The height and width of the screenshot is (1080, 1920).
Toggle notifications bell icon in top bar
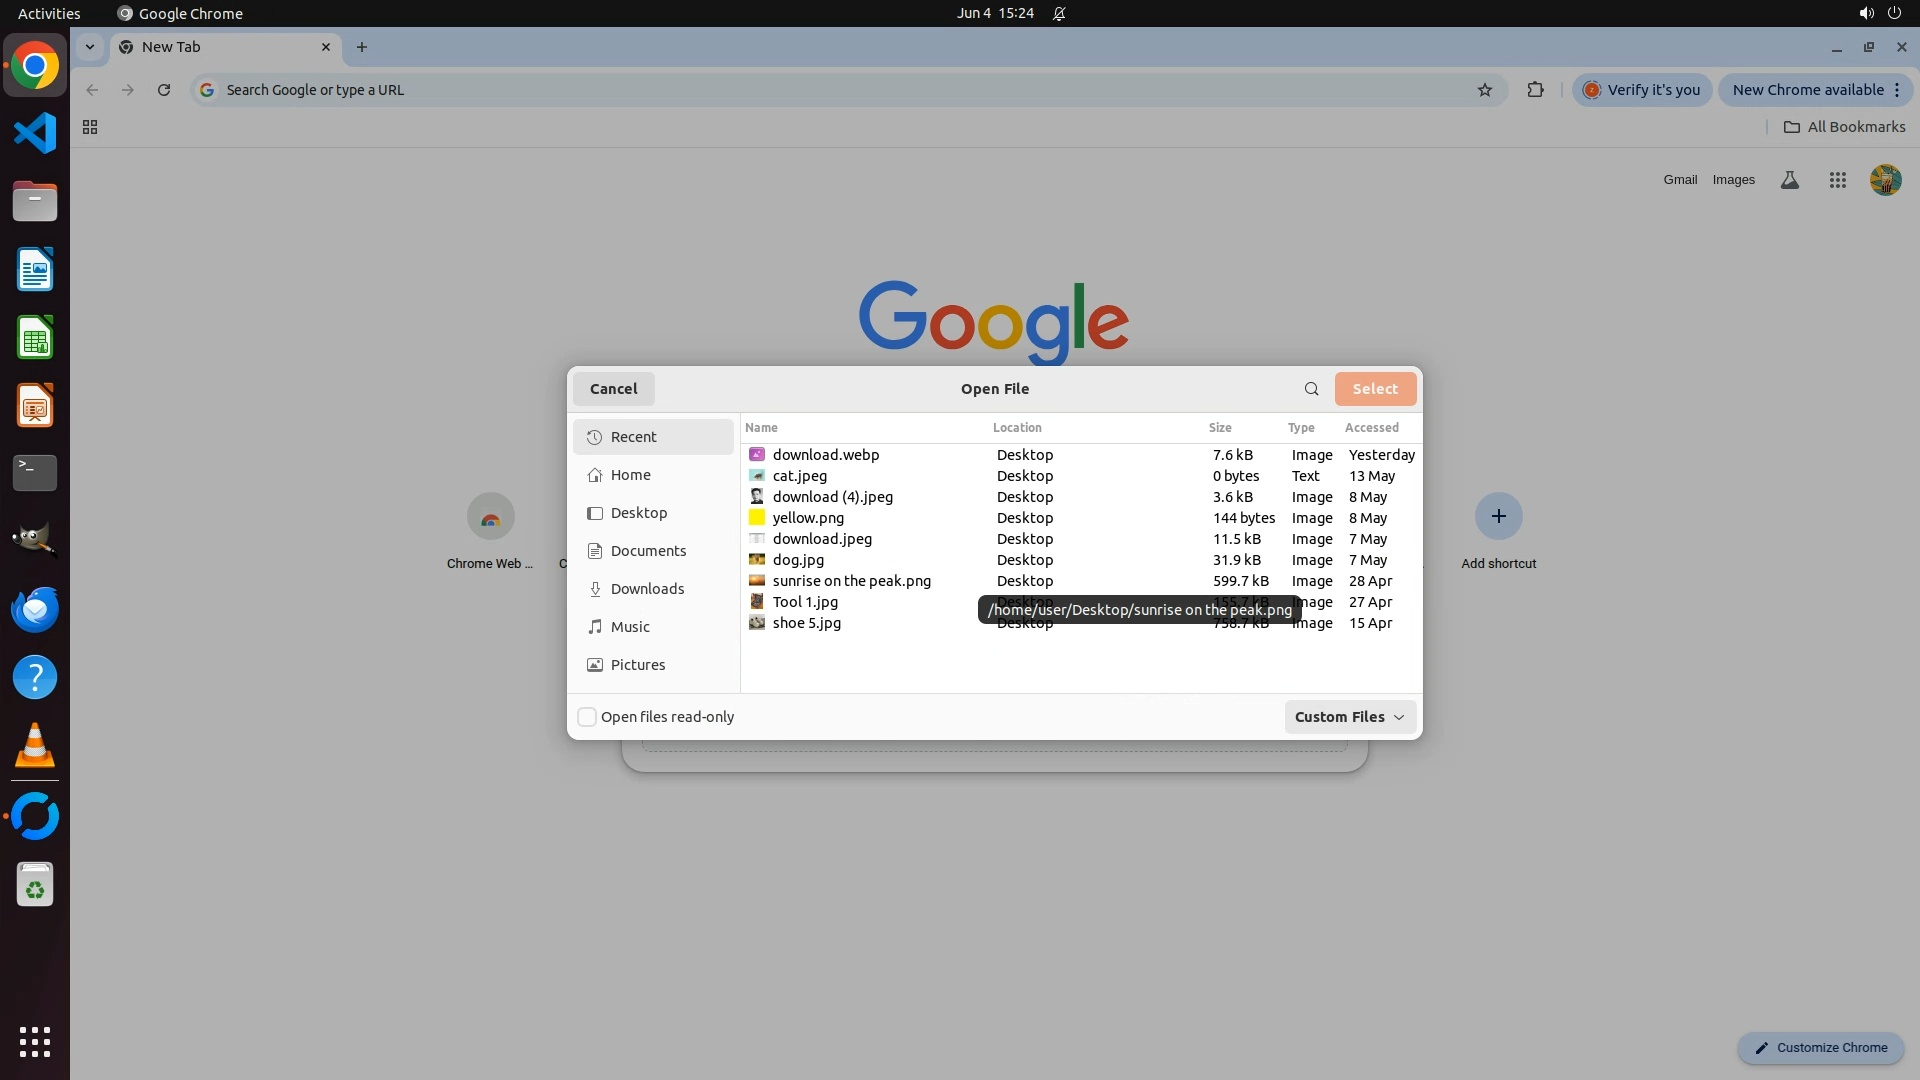coord(1059,14)
